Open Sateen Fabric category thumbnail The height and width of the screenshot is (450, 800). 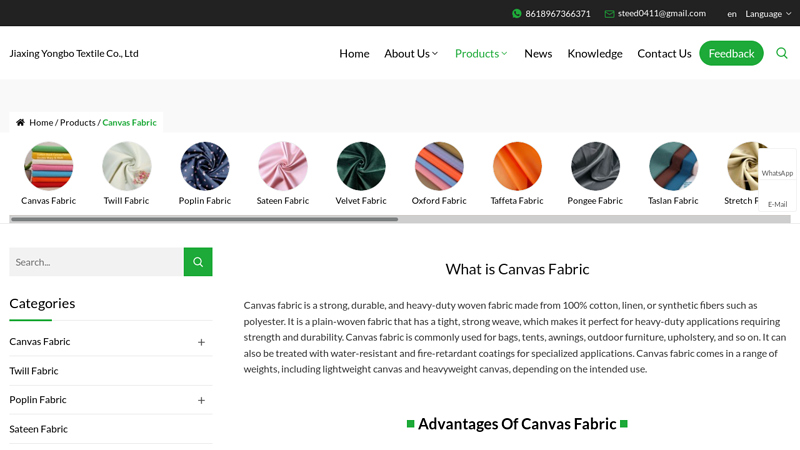(x=283, y=166)
